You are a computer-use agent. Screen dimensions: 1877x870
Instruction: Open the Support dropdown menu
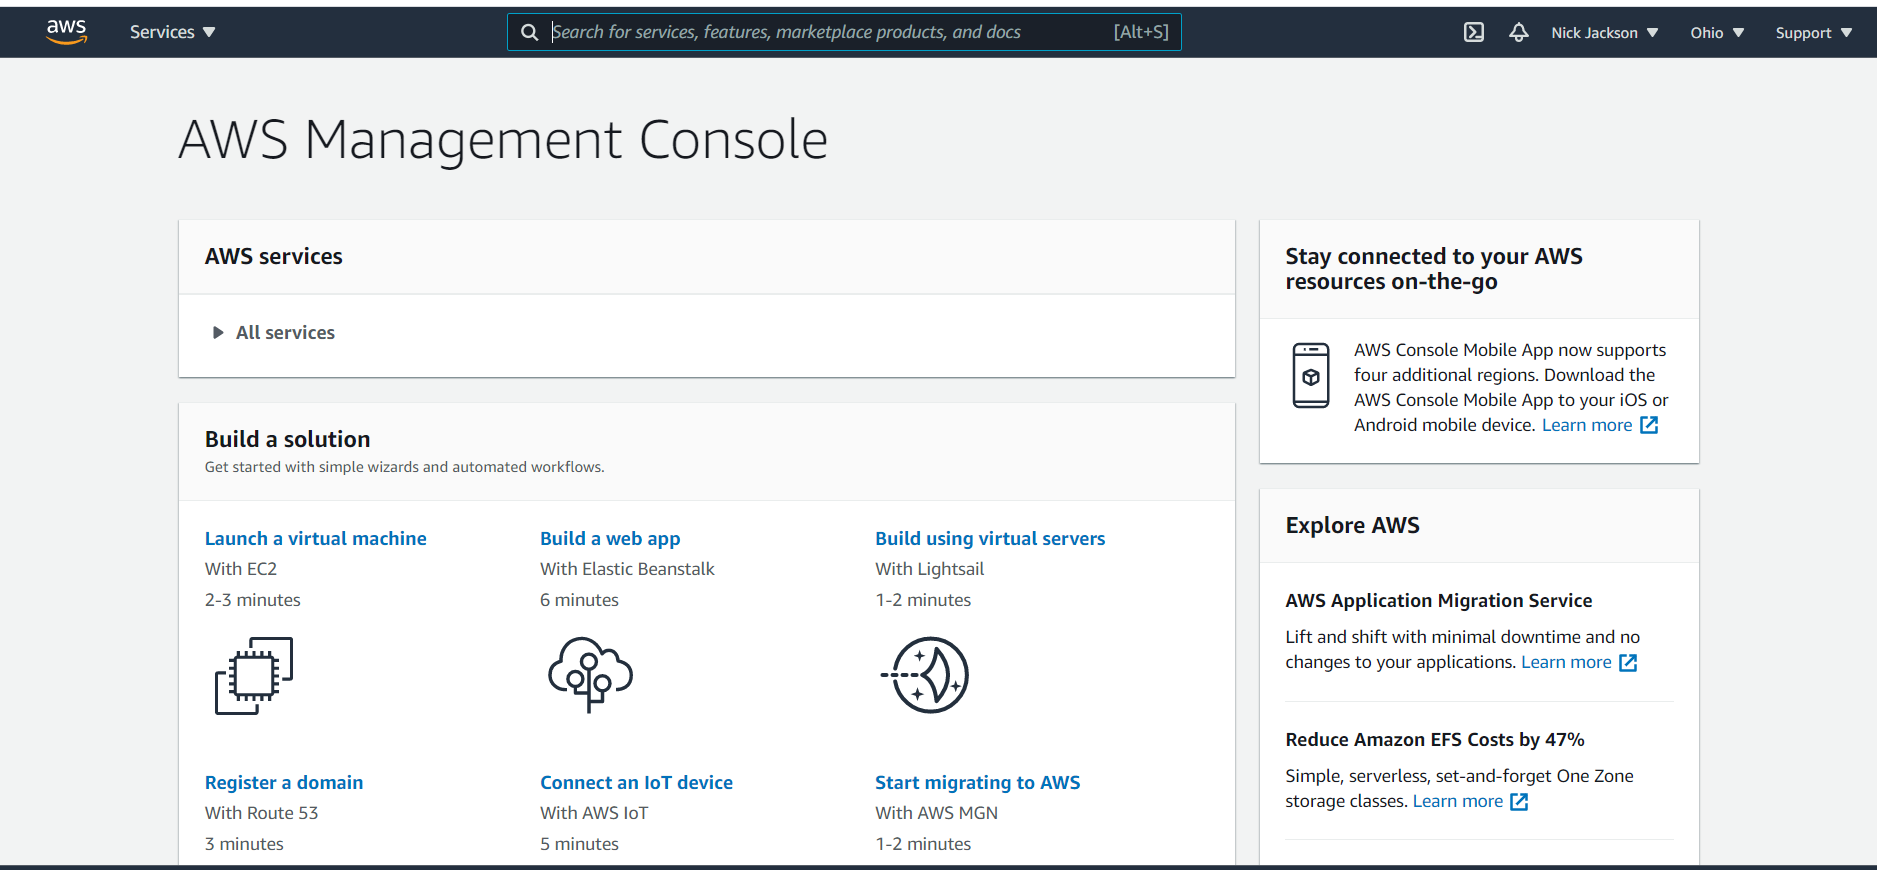pyautogui.click(x=1813, y=33)
